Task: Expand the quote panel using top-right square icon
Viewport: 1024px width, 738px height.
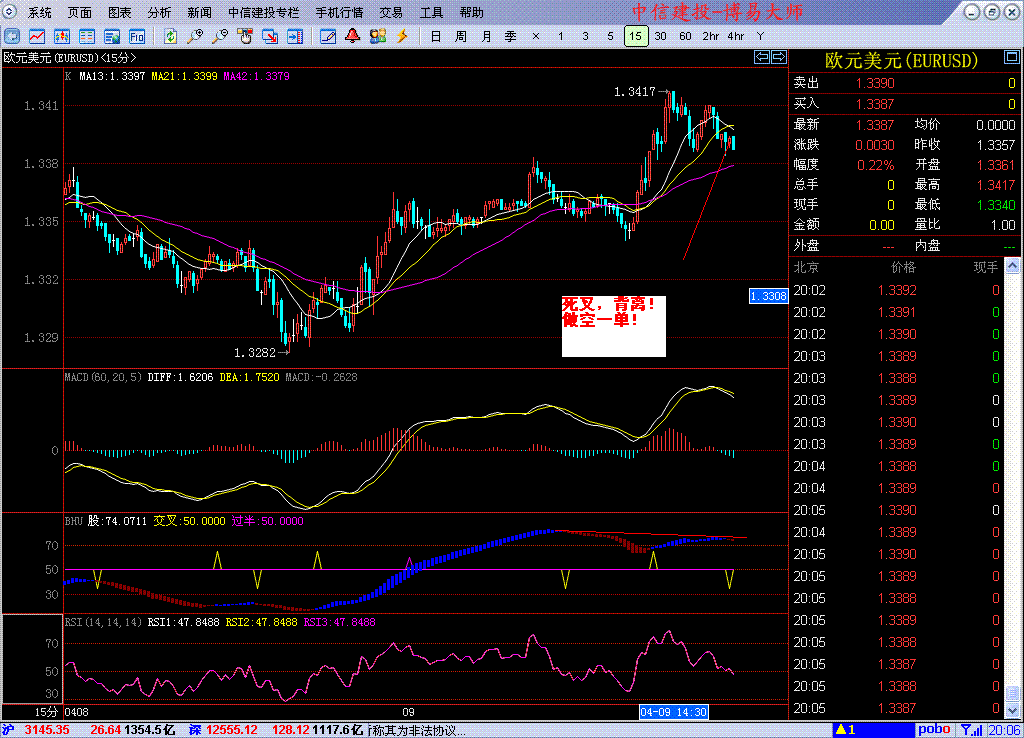Action: coord(1012,57)
